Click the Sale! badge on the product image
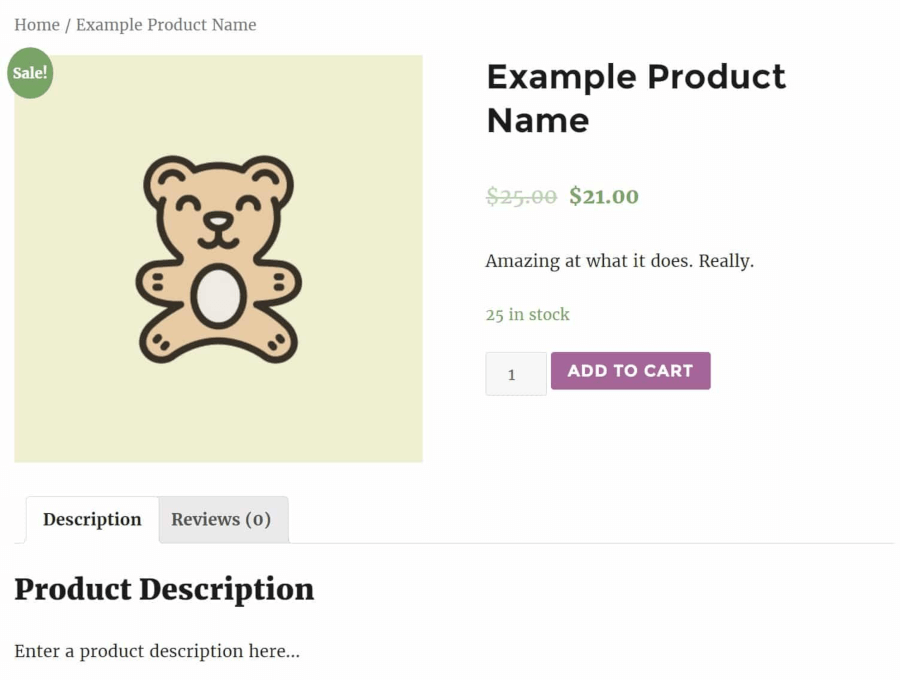The height and width of the screenshot is (680, 900). (30, 72)
